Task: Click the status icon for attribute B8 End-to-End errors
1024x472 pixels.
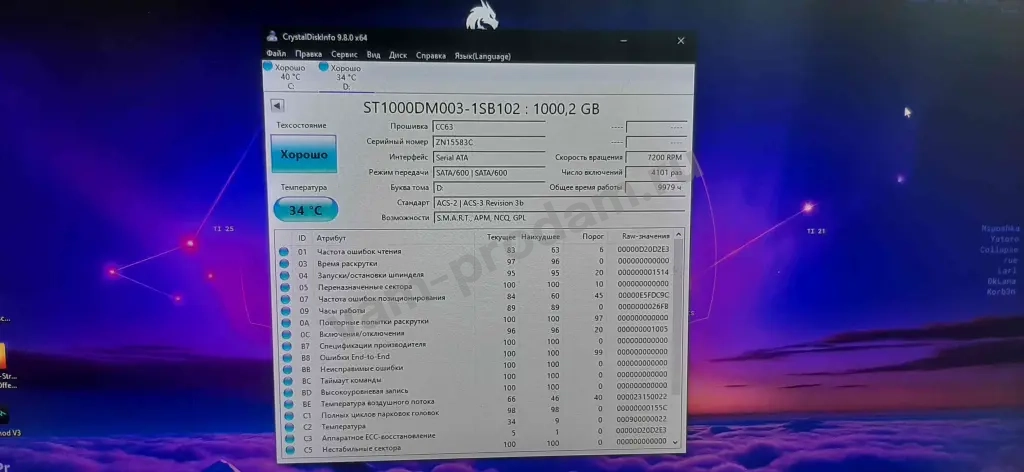Action: click(x=285, y=357)
